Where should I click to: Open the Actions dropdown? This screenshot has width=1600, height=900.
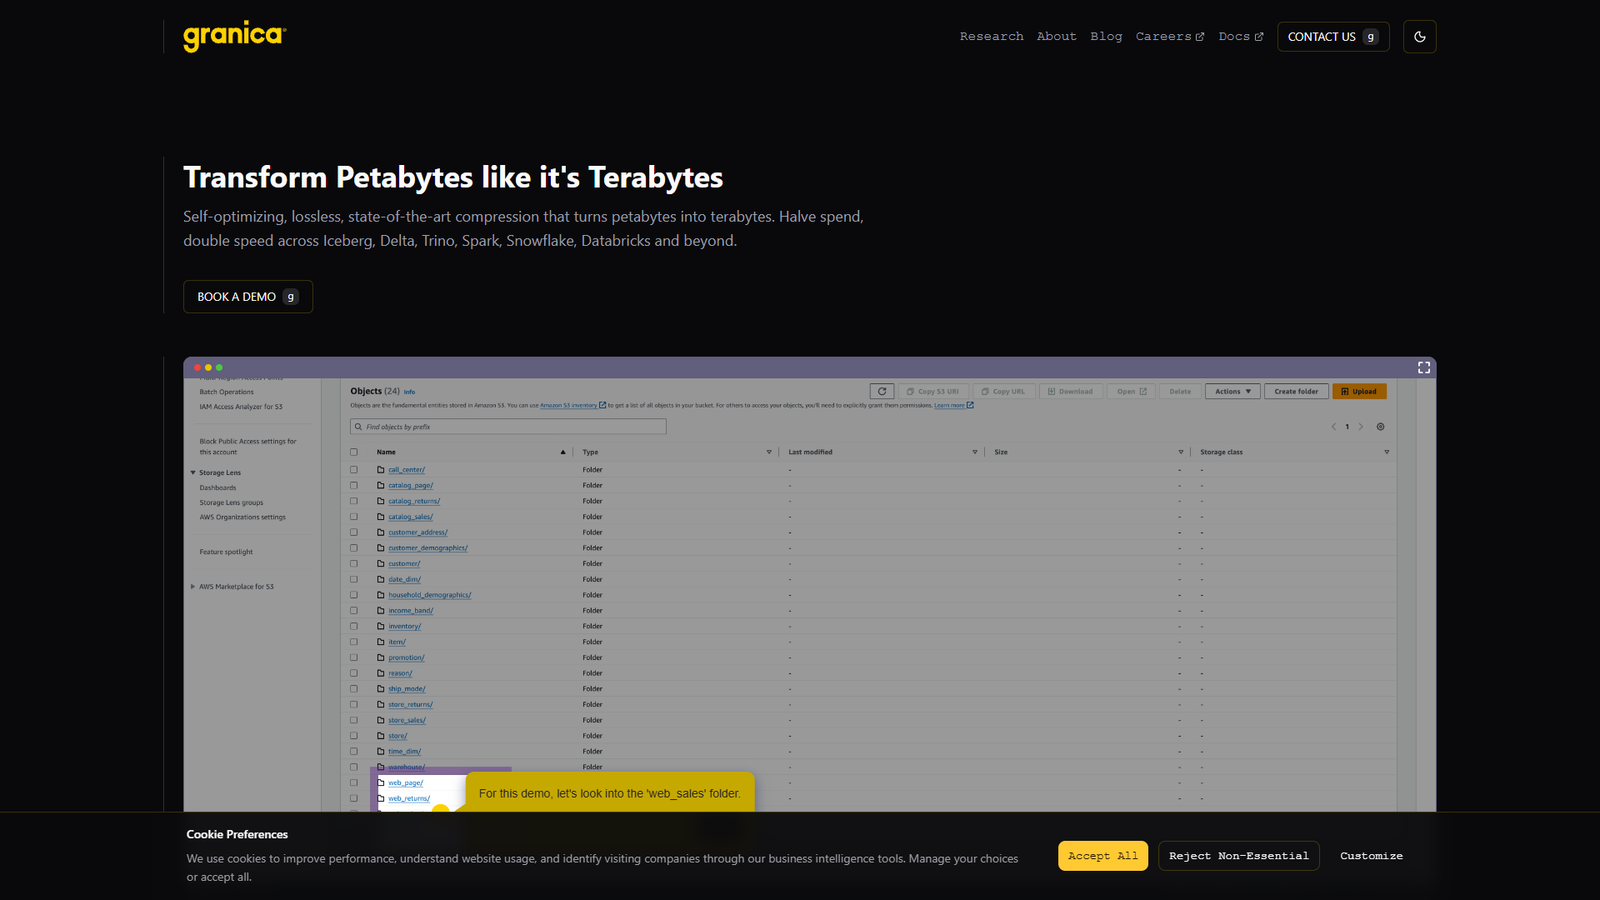click(x=1233, y=392)
